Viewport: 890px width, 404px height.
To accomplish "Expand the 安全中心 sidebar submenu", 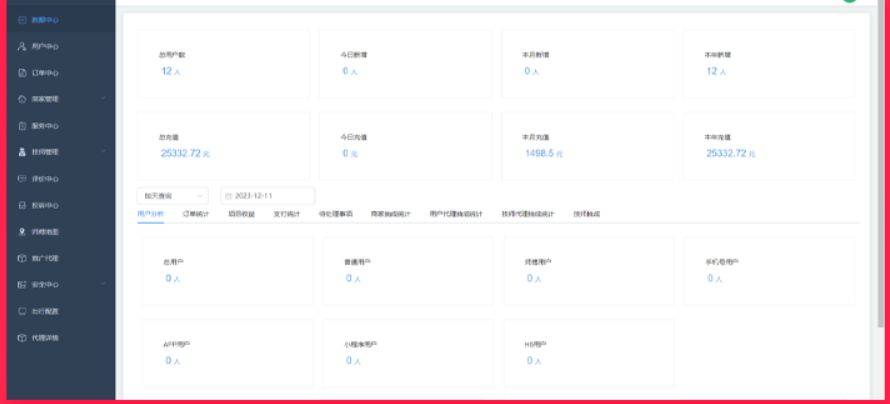I will 103,284.
